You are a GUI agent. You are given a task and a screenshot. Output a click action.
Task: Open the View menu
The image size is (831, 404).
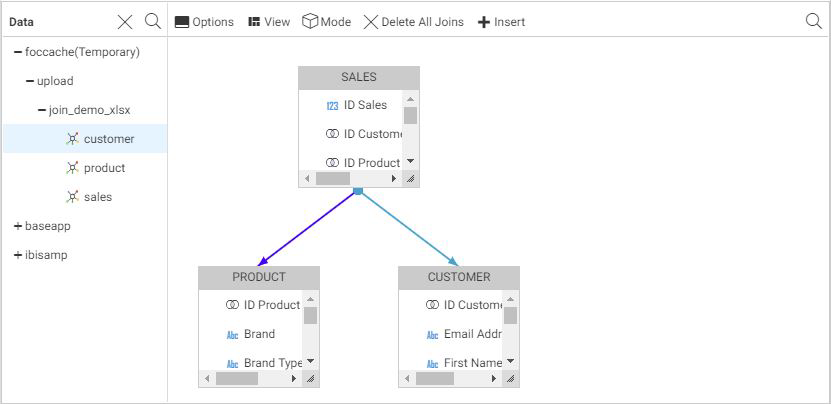tap(269, 22)
